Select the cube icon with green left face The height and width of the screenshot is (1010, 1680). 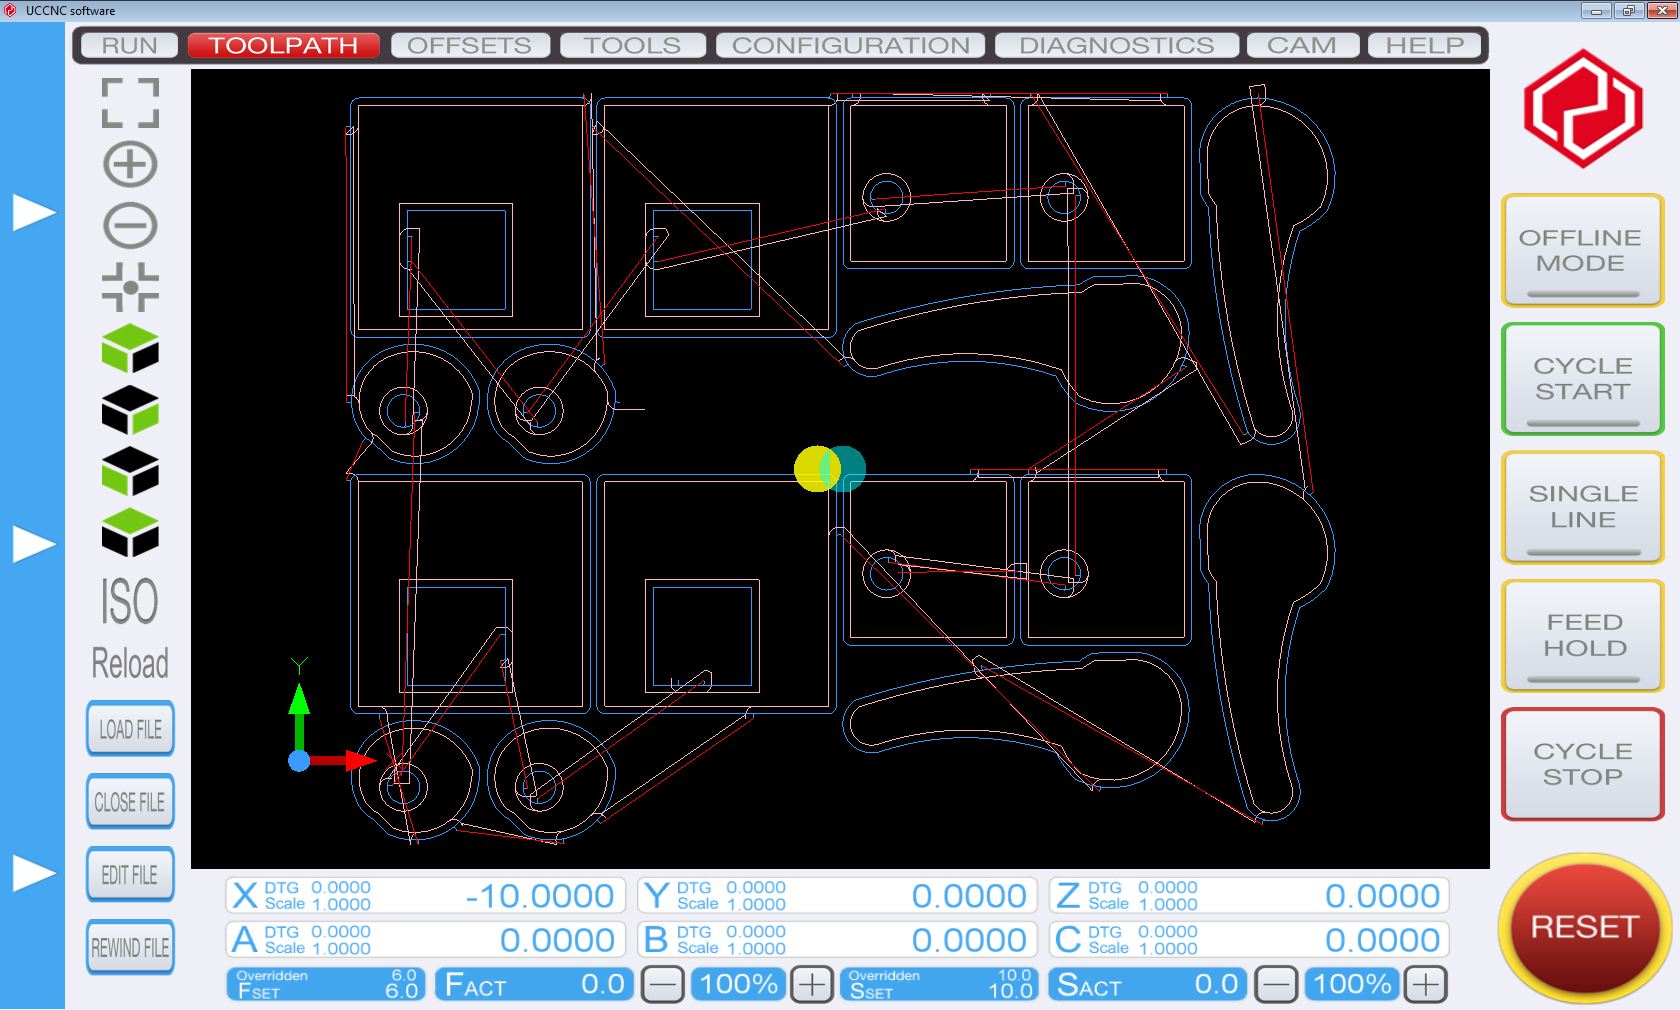(131, 472)
